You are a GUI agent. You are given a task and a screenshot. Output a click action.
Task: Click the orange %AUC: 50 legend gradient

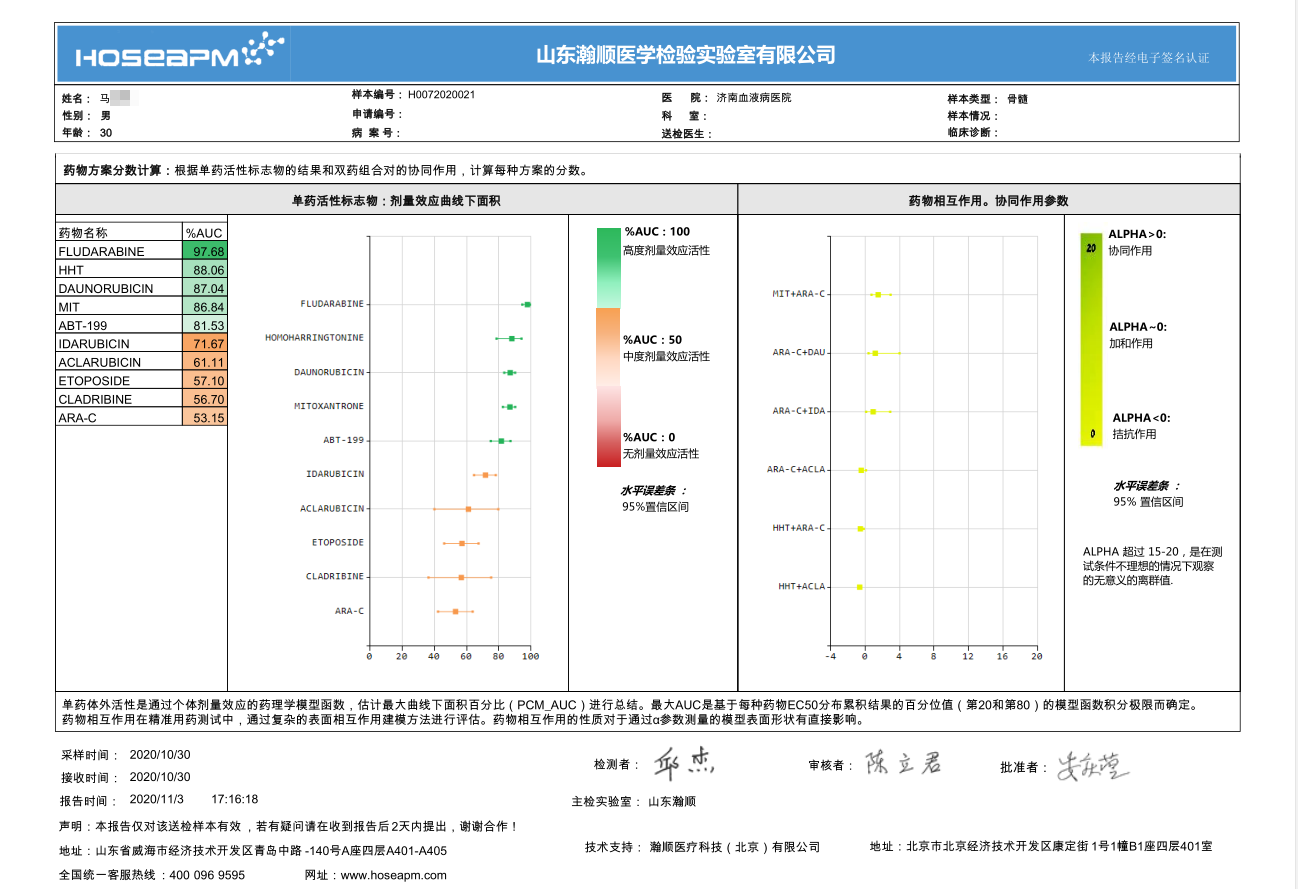click(x=608, y=346)
